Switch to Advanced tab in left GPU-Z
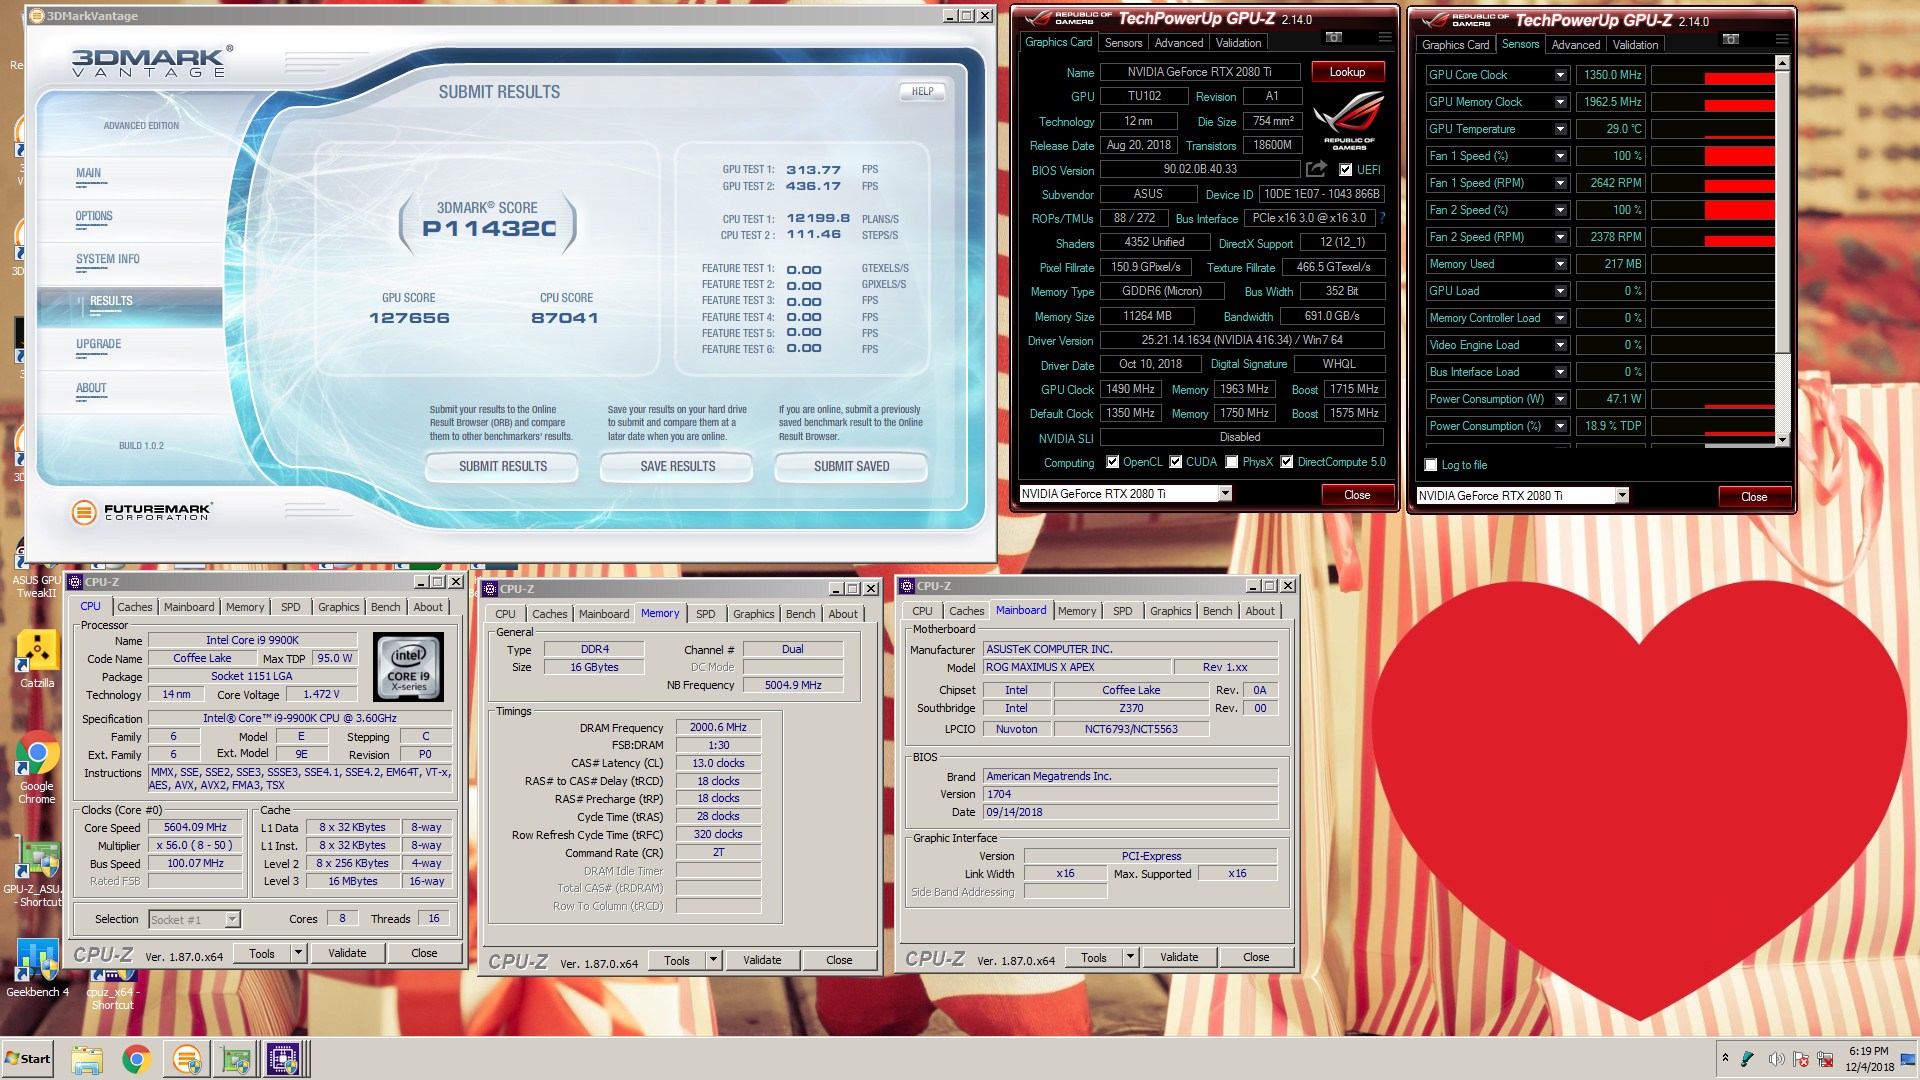 [1179, 43]
